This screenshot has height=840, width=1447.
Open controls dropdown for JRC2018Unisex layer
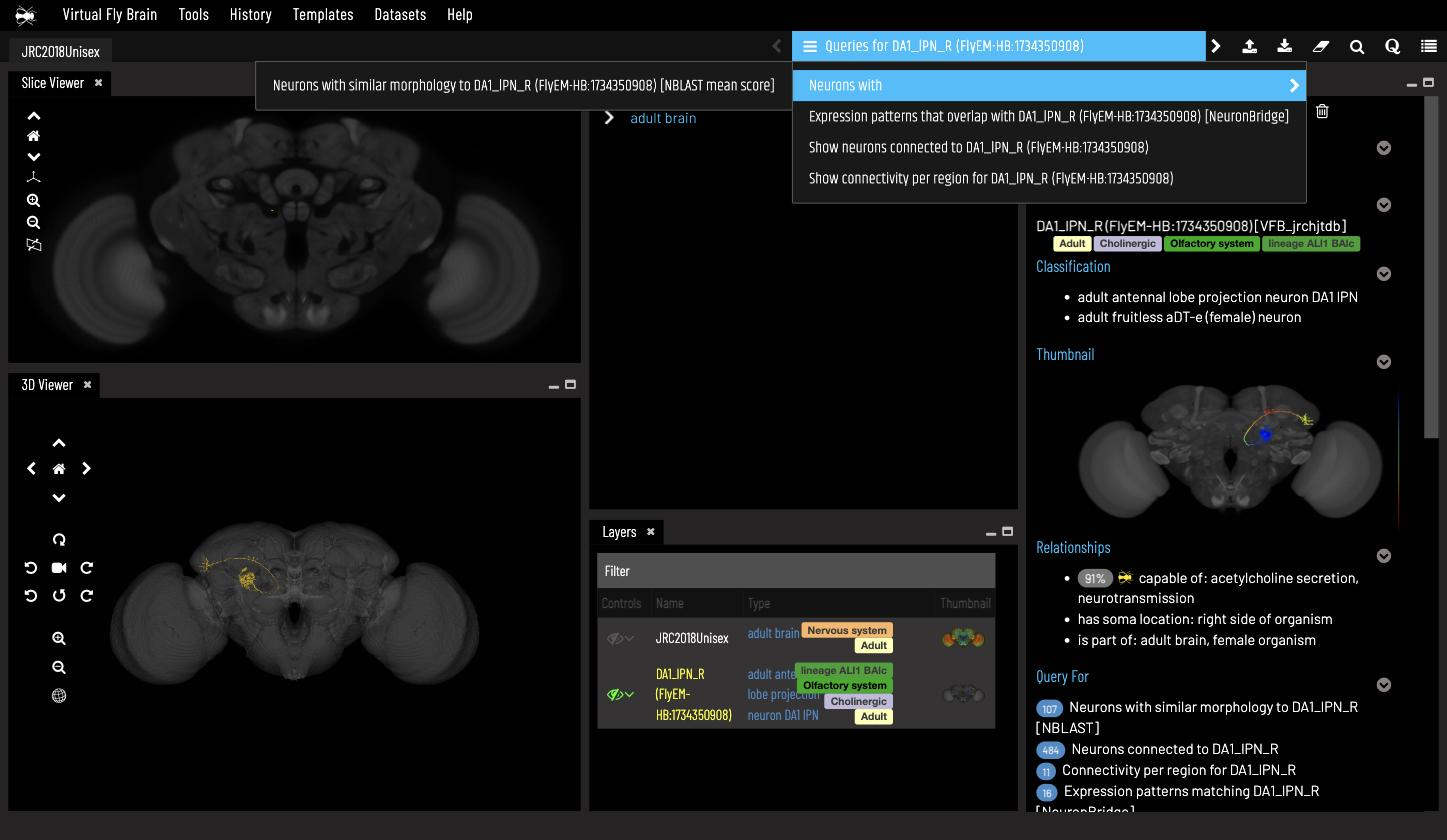tap(629, 638)
